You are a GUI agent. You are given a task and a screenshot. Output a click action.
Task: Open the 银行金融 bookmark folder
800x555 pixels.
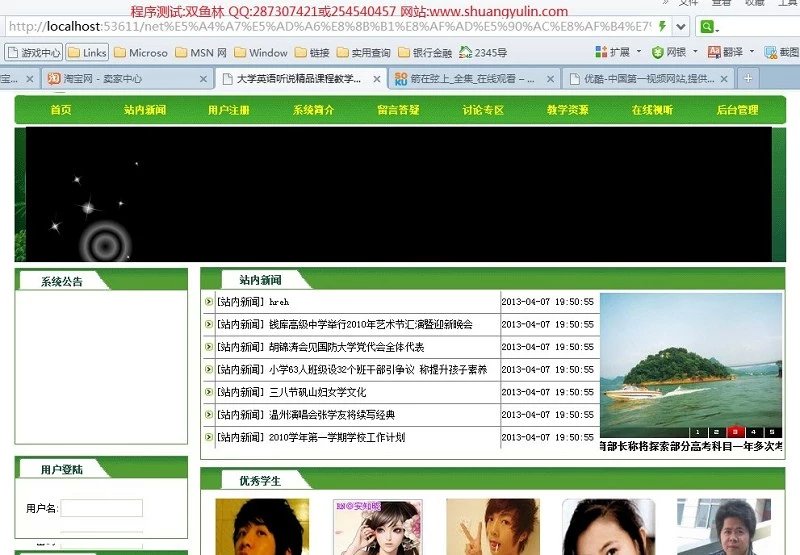coord(425,53)
